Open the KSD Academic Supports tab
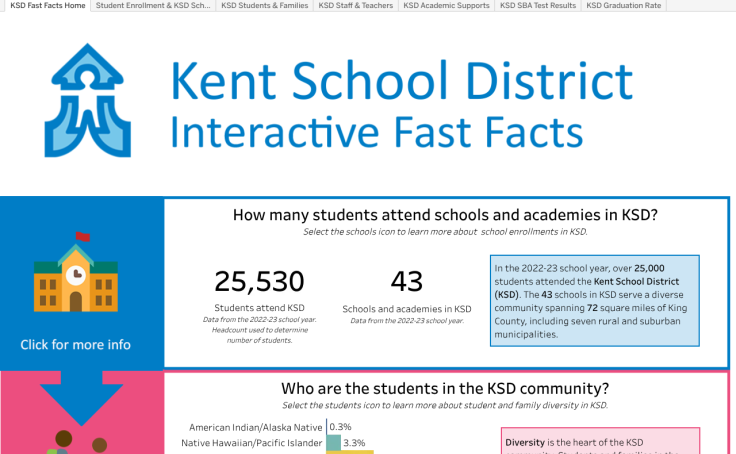Screen dimensions: 736x454 (446, 6)
